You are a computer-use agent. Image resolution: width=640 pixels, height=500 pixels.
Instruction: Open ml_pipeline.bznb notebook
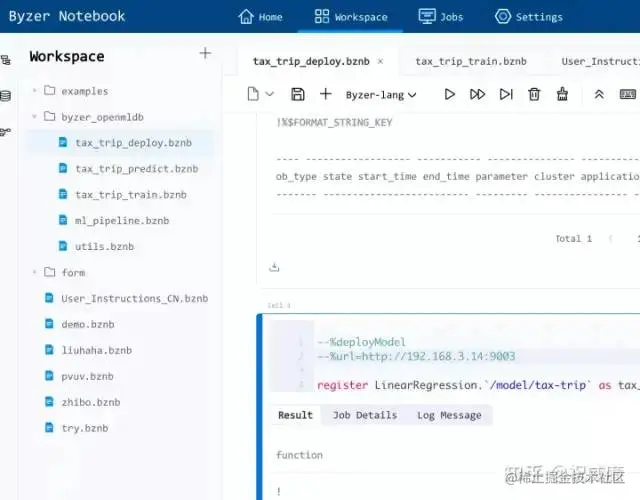122,221
